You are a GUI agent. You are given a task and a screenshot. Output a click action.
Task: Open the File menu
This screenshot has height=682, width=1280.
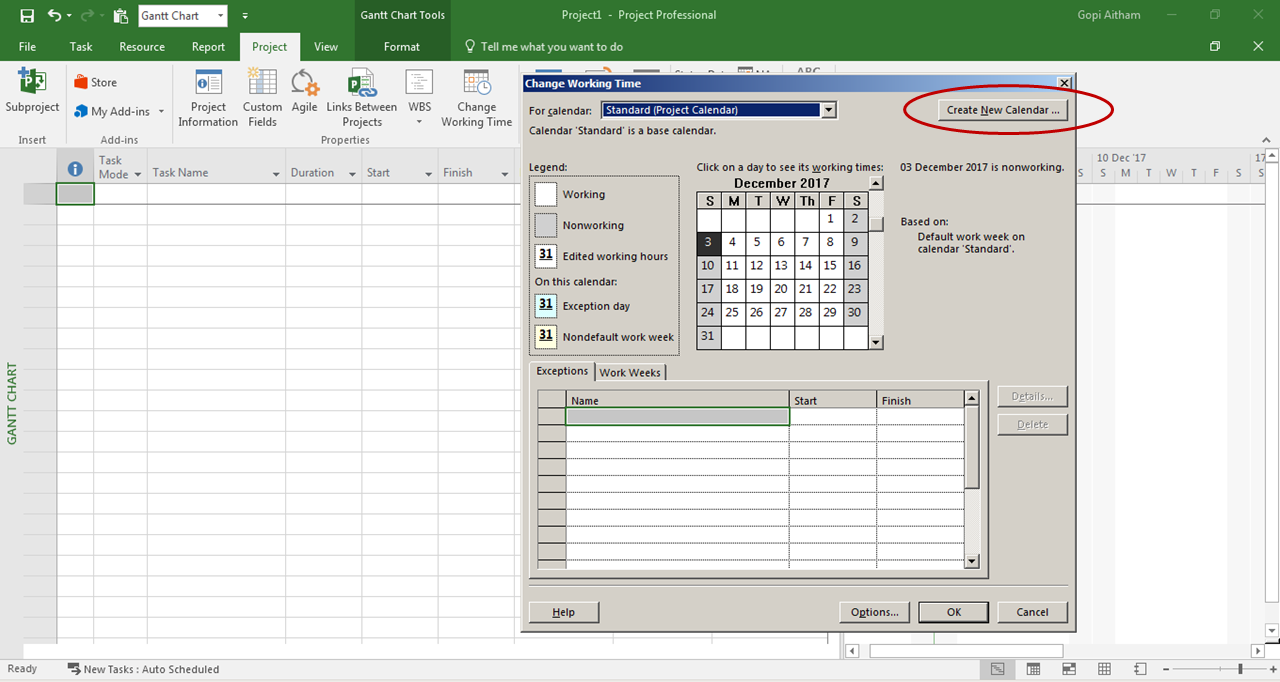pos(27,47)
